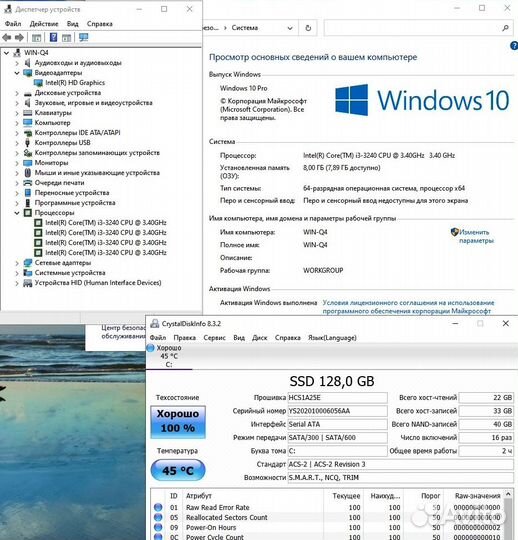518x540 pixels.
Task: Click the blue Help icon in Device Manager toolbar
Action: coord(53,37)
